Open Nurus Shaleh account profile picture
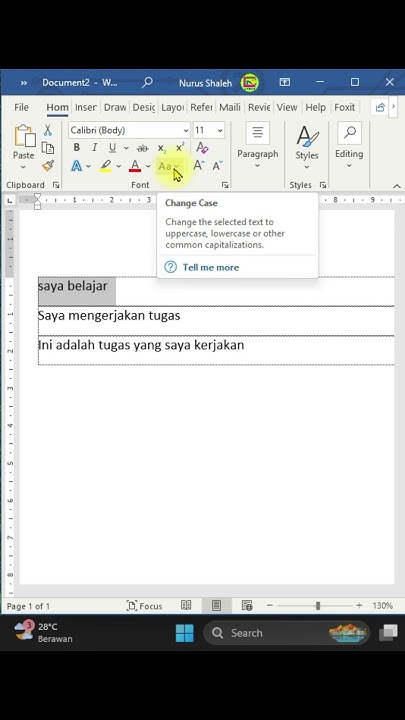The image size is (405, 720). coord(249,83)
